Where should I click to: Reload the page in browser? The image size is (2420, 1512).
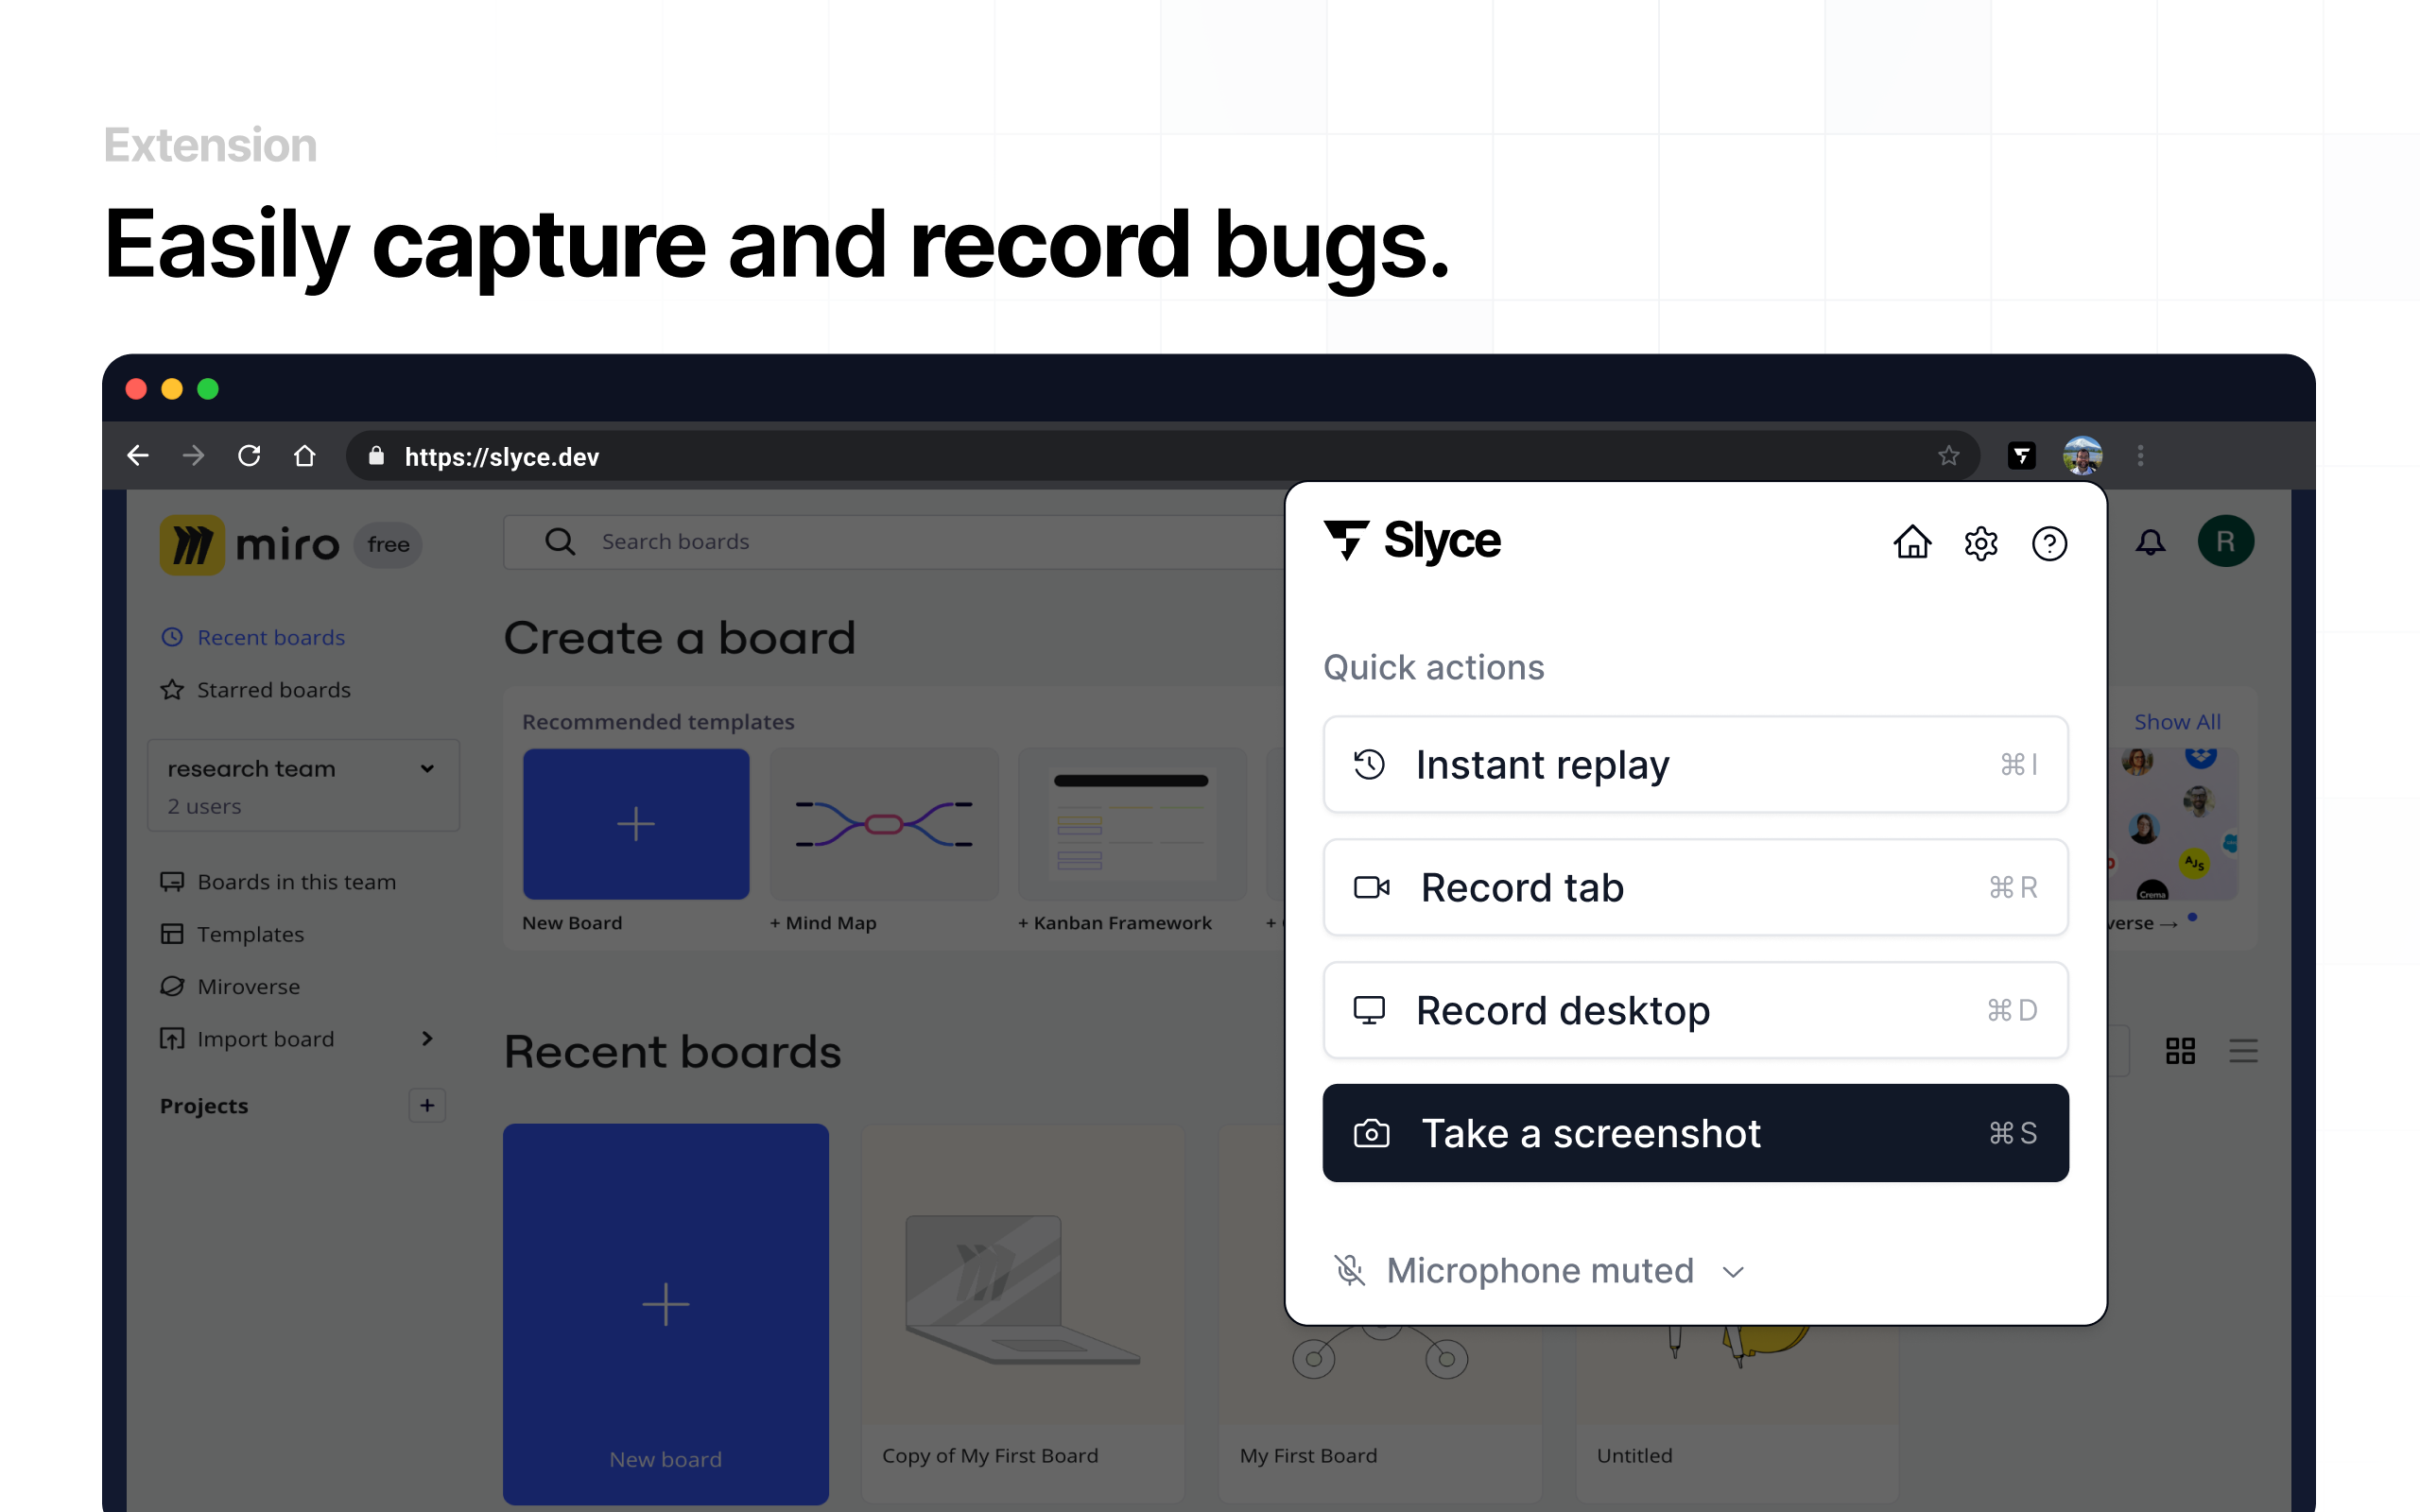point(249,456)
